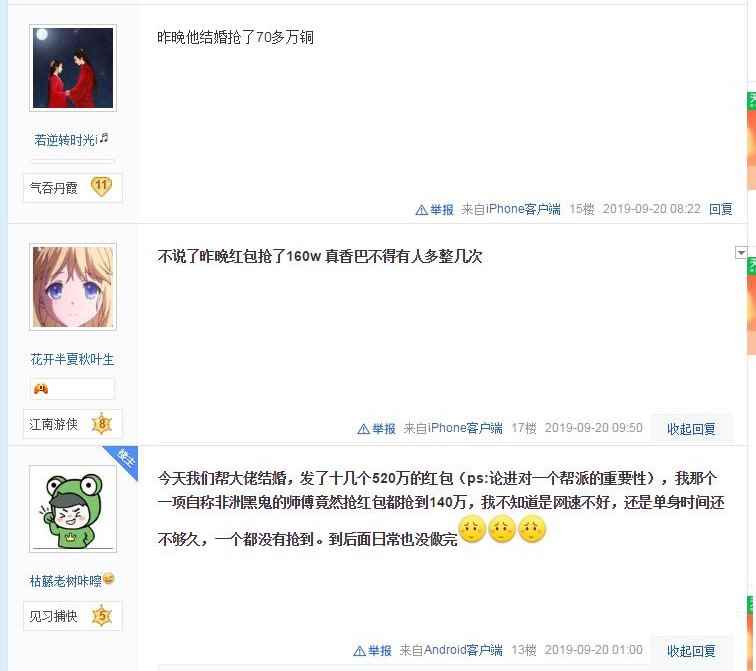The image size is (756, 671).
Task: Open the wedding couple avatar image
Action: tap(73, 68)
